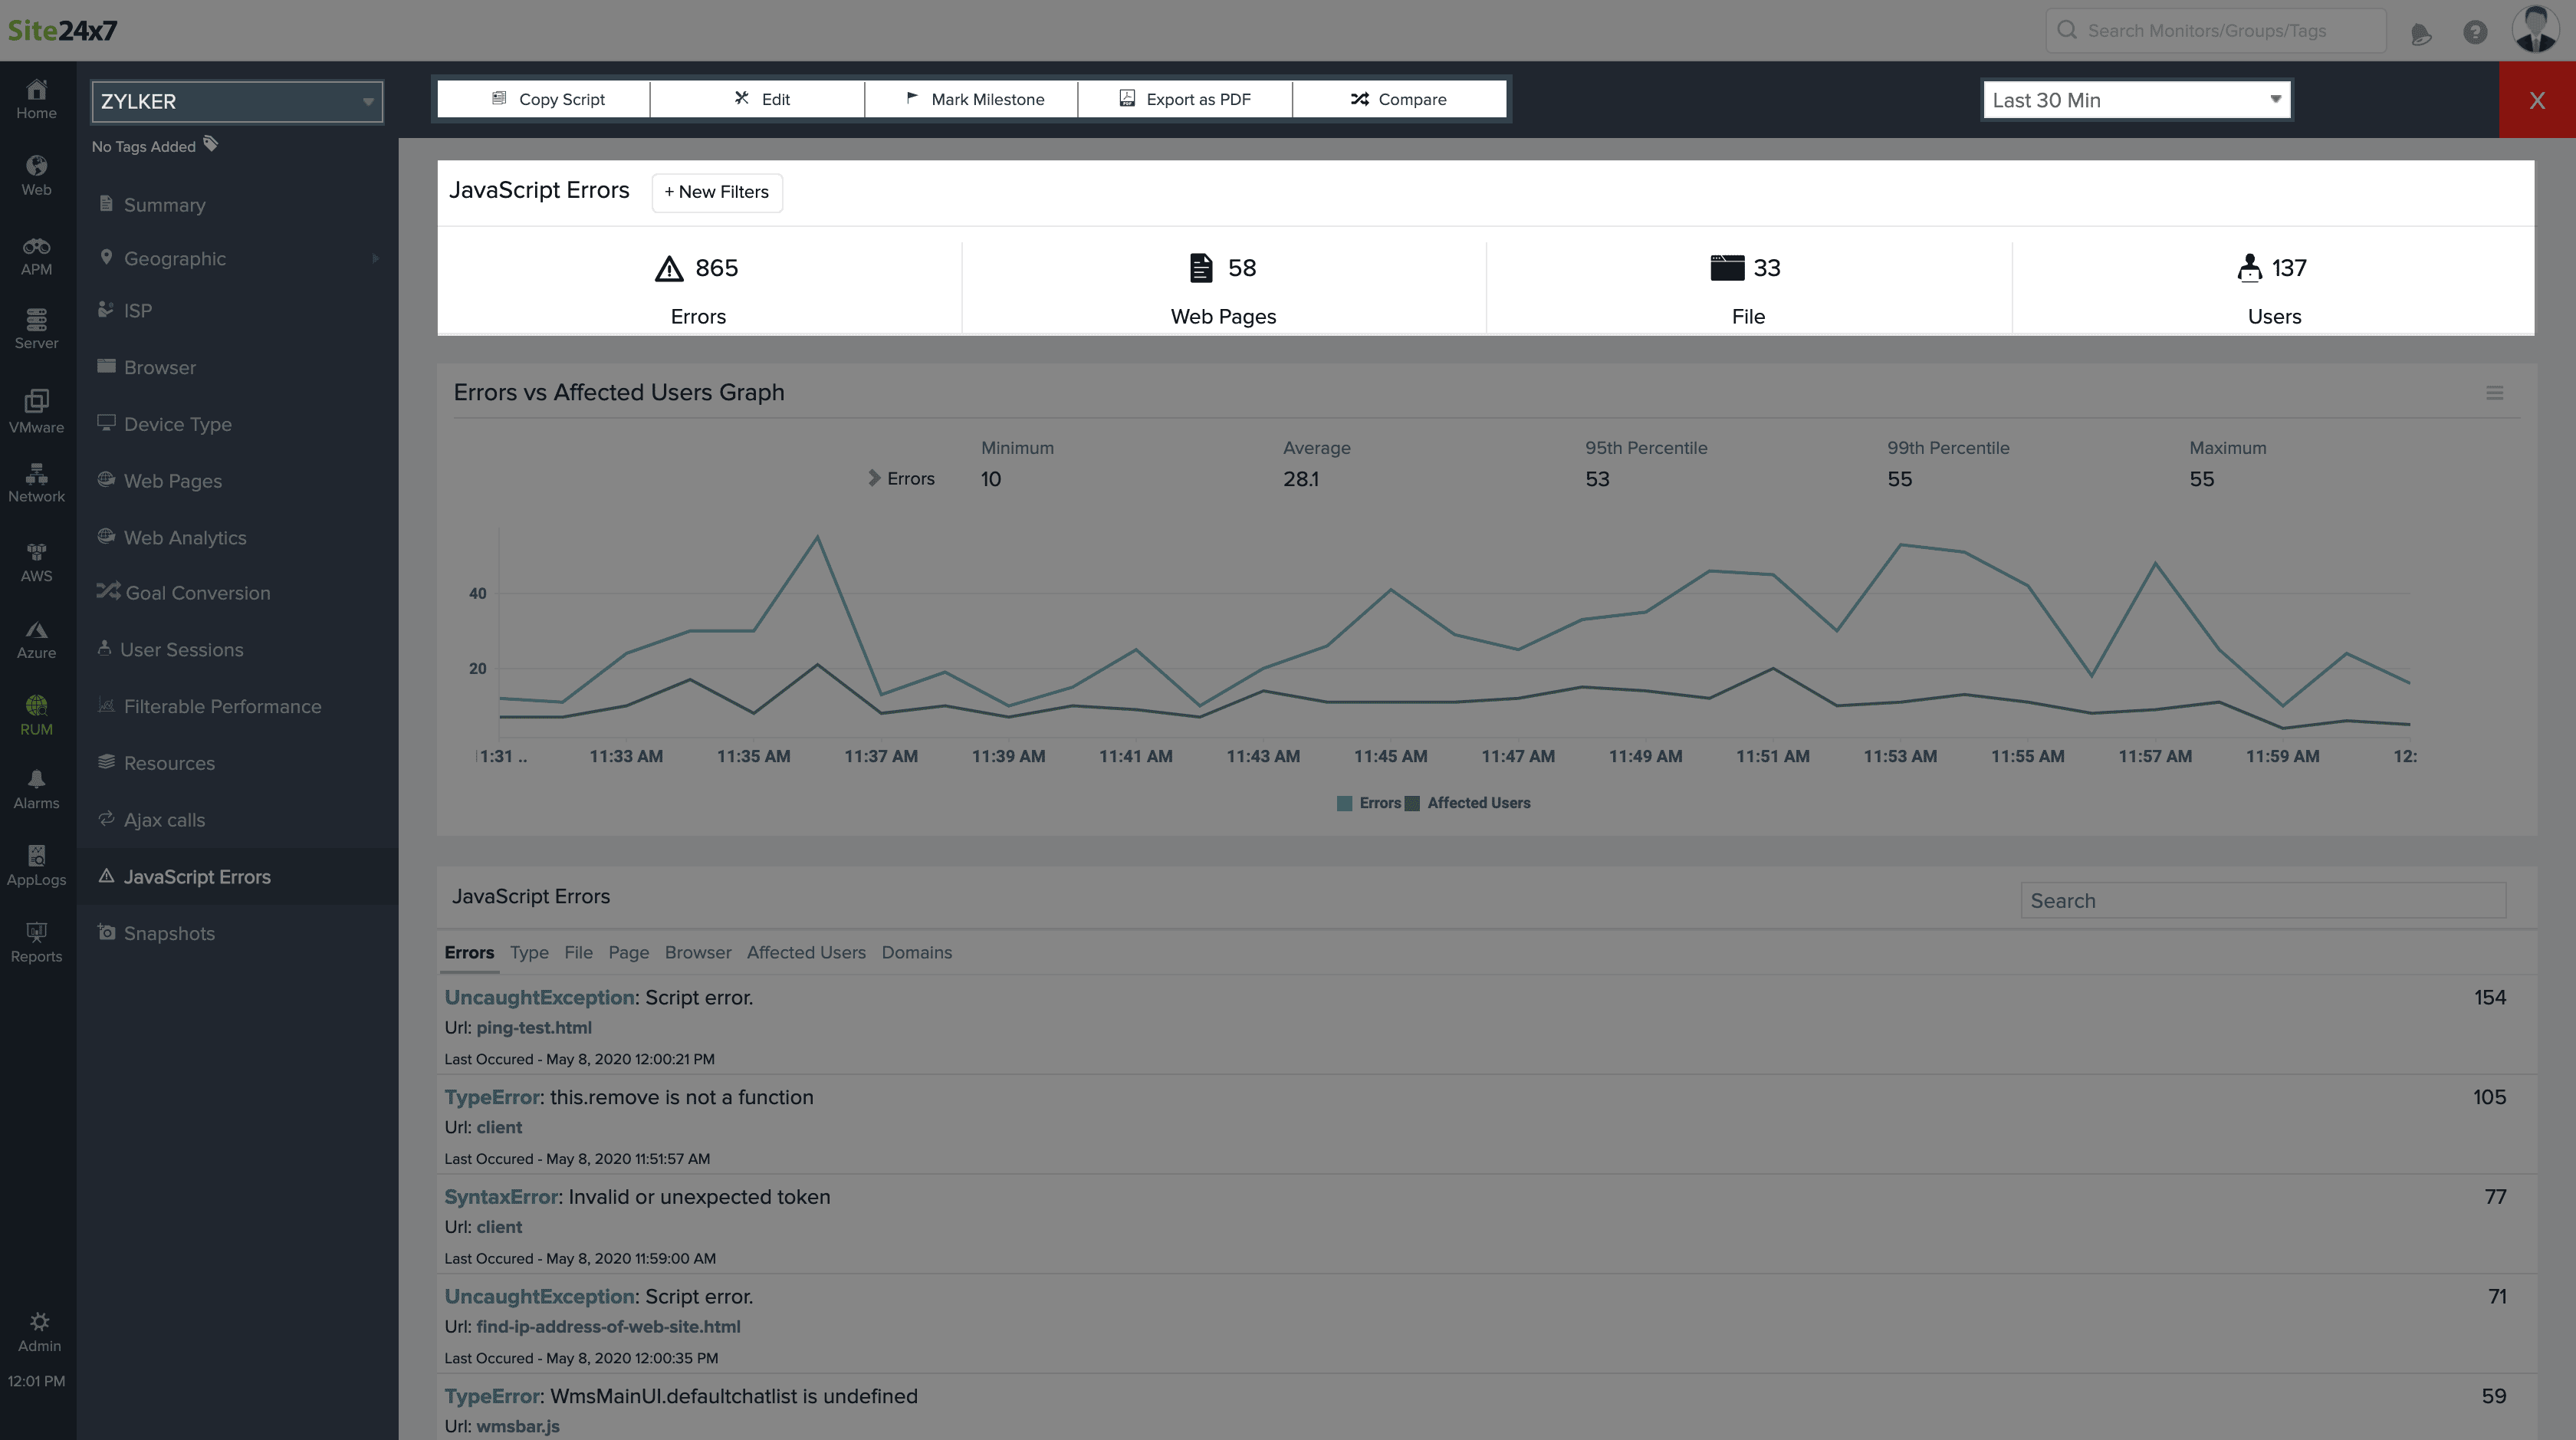Viewport: 2576px width, 1440px height.
Task: Expand the Errors statistics row chevron
Action: [874, 478]
